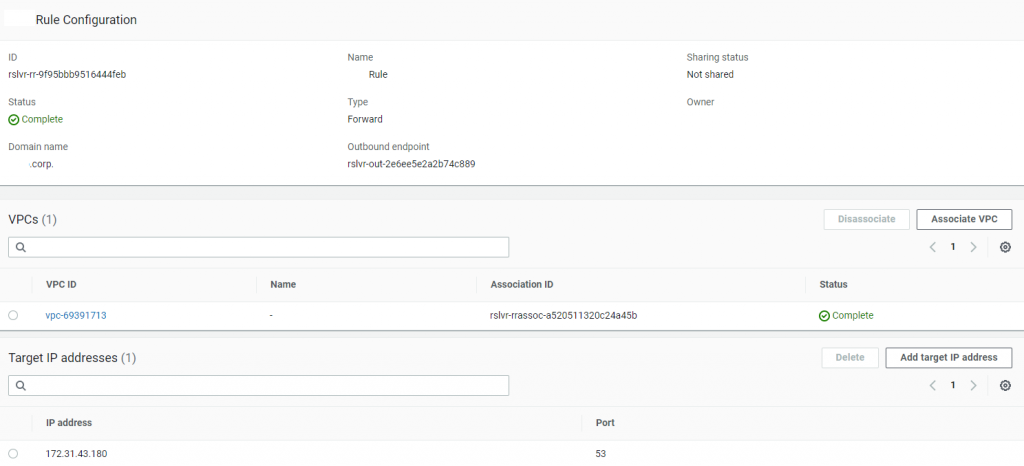Open VPCs table settings gear
1024x466 pixels.
[x=1005, y=247]
